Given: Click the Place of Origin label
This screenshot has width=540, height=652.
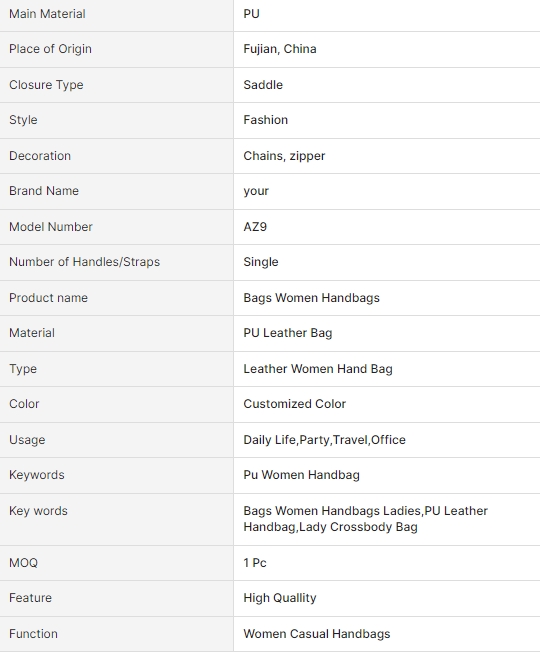Looking at the screenshot, I should (50, 49).
